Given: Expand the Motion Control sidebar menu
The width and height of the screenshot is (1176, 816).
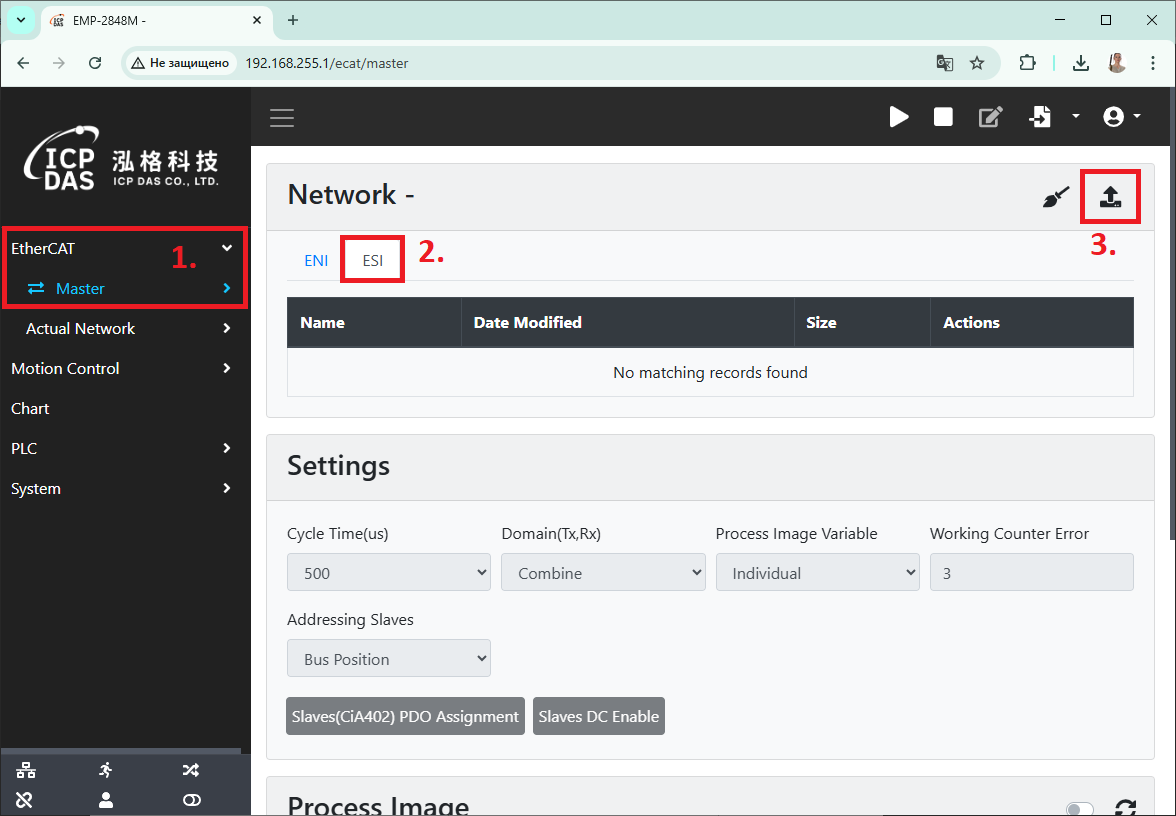Looking at the screenshot, I should [120, 368].
